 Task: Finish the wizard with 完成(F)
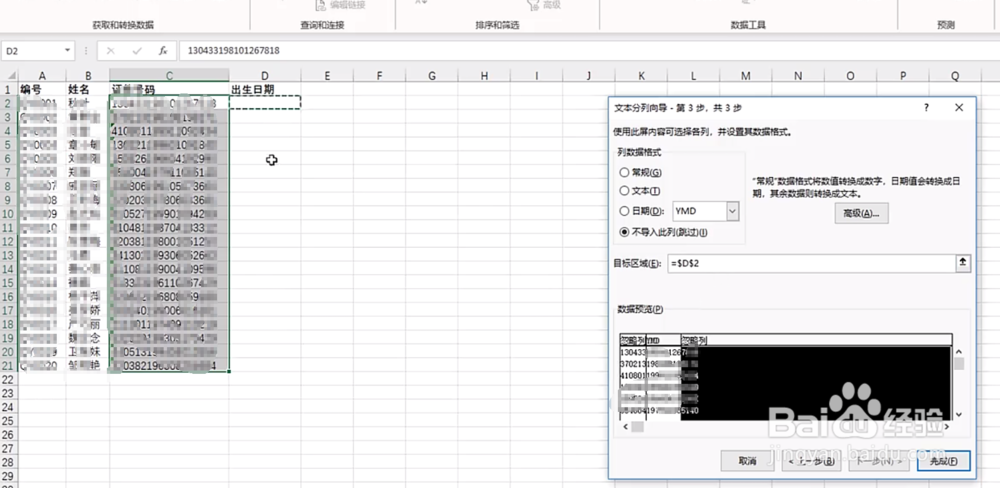pos(943,461)
